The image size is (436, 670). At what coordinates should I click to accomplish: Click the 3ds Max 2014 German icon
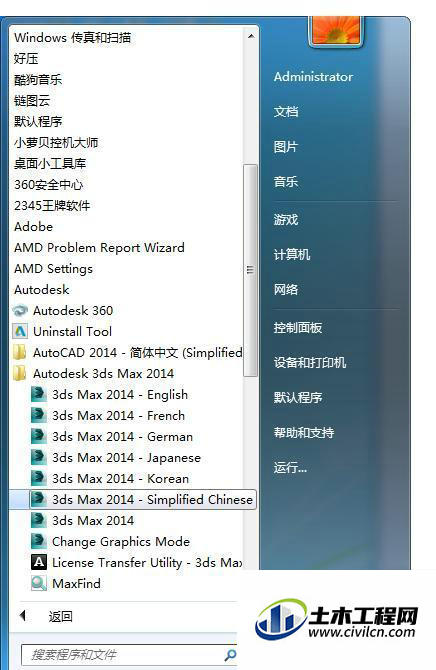point(39,436)
